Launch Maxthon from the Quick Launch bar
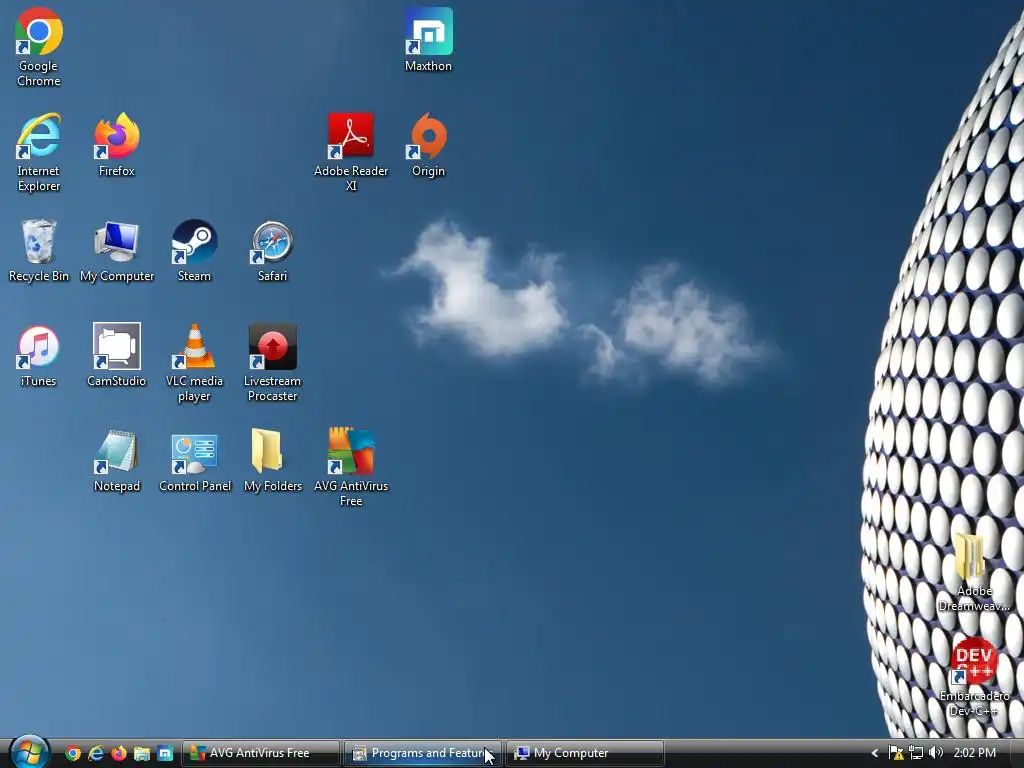 click(165, 753)
